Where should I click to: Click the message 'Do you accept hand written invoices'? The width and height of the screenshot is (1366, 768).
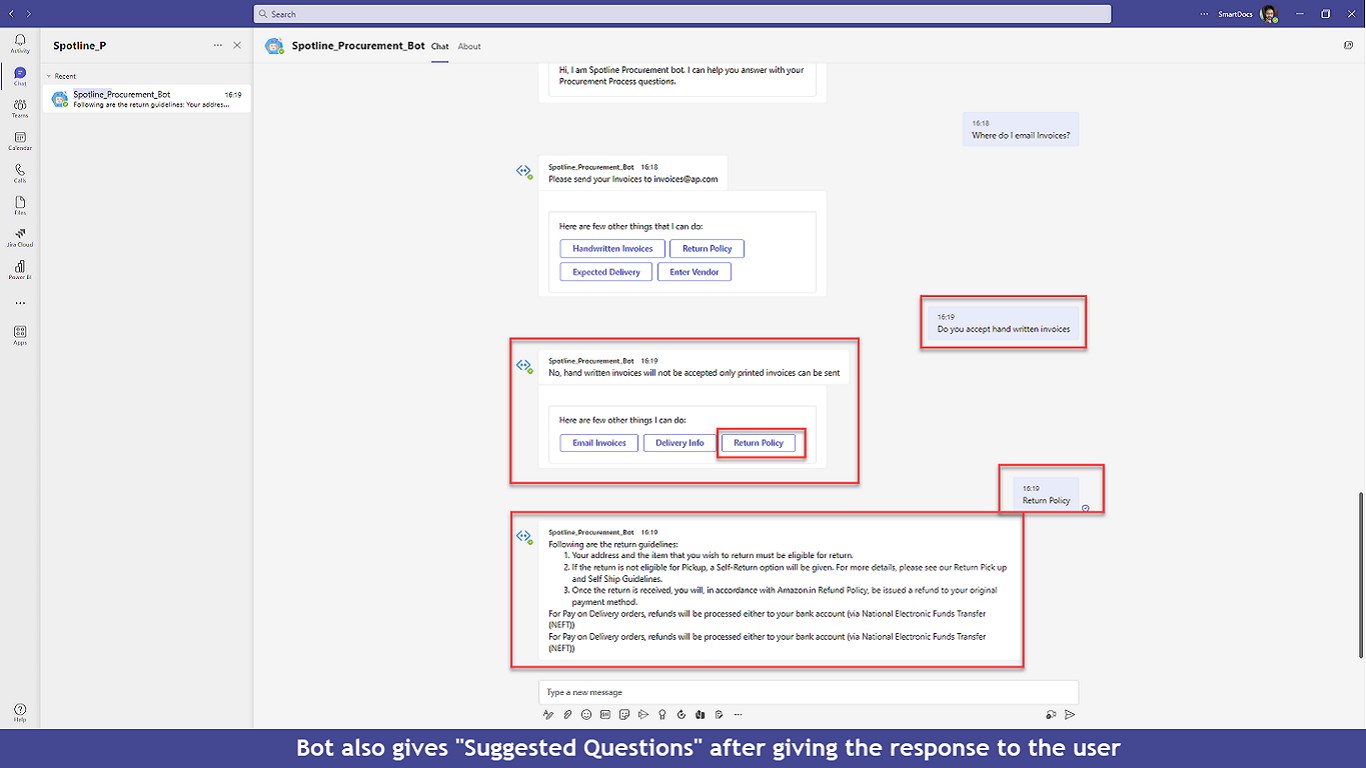1003,324
